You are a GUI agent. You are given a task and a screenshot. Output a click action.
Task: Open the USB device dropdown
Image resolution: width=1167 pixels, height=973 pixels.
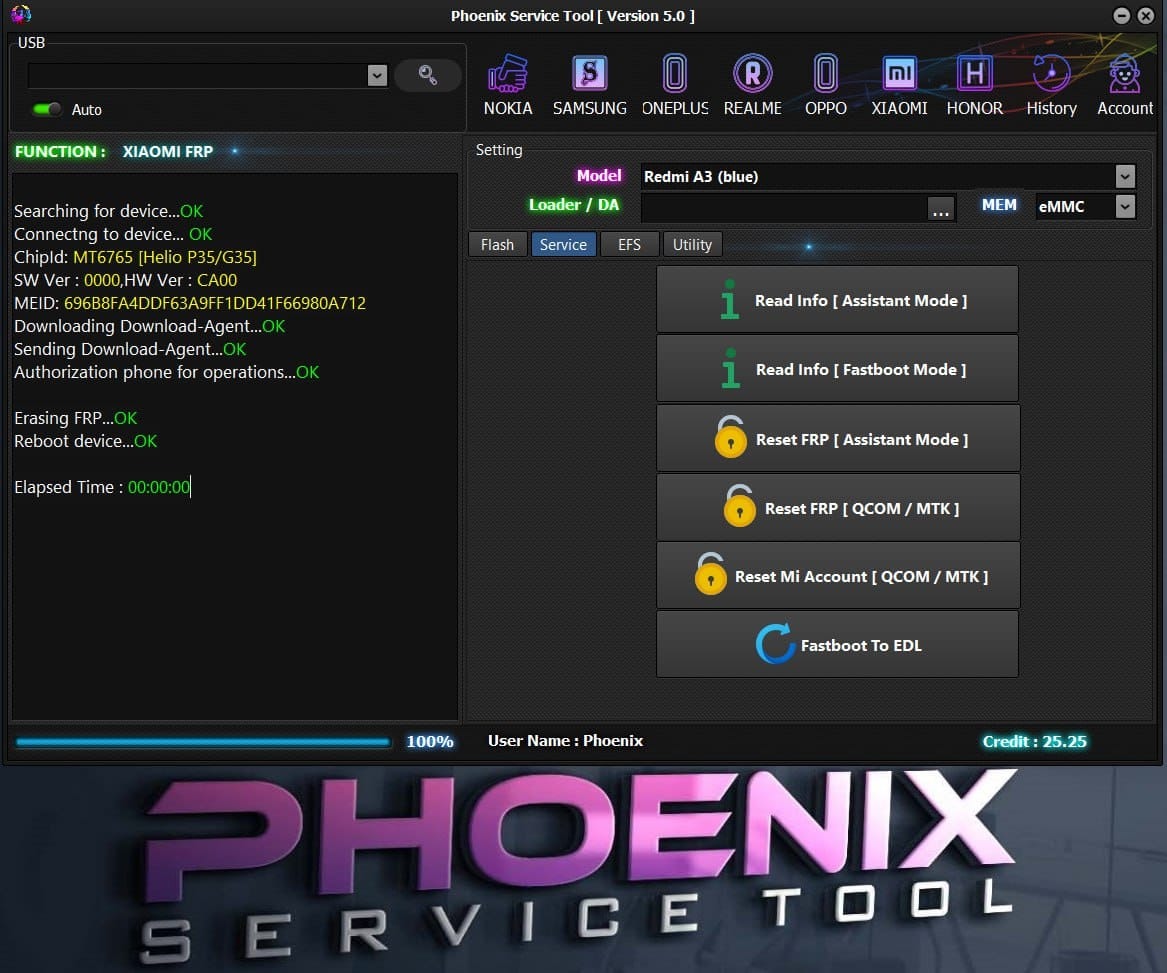[x=377, y=75]
